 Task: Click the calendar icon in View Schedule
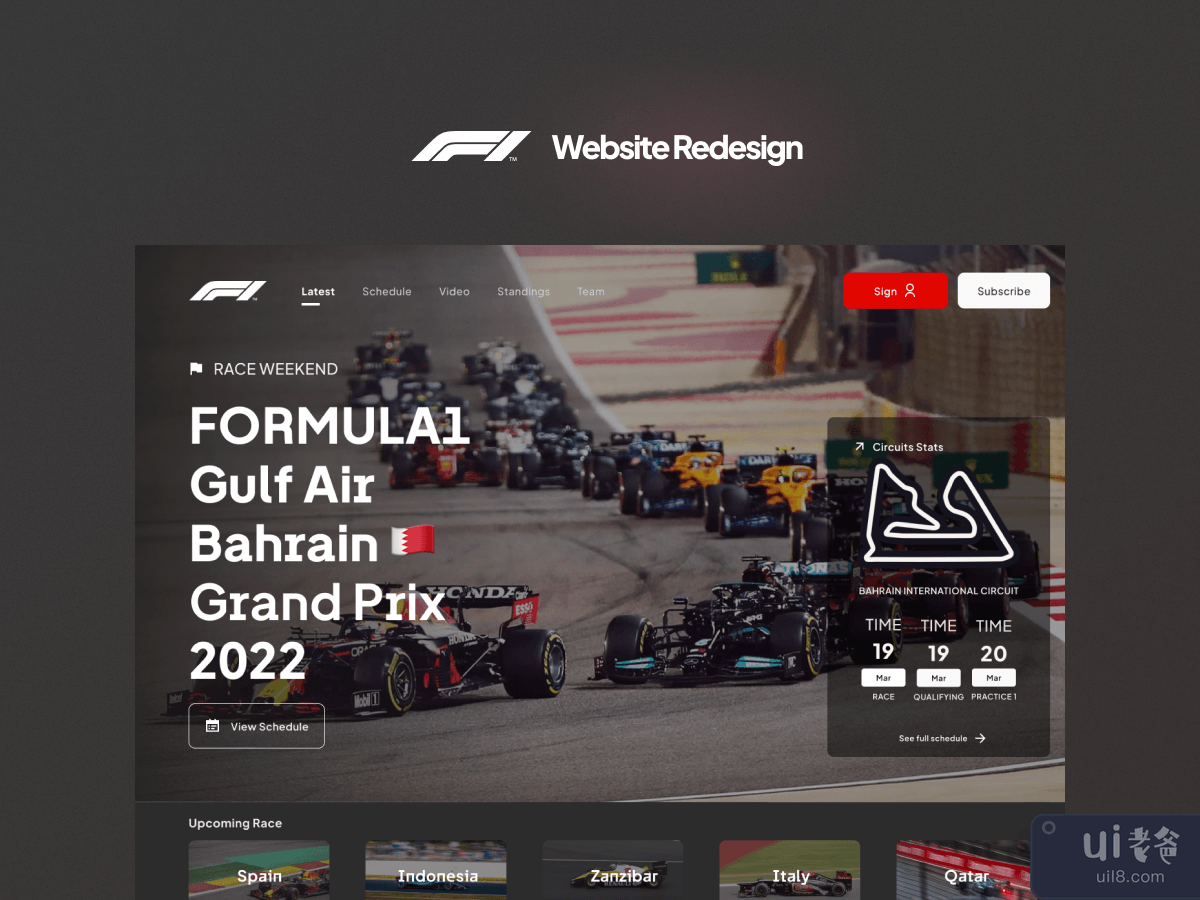tap(212, 726)
